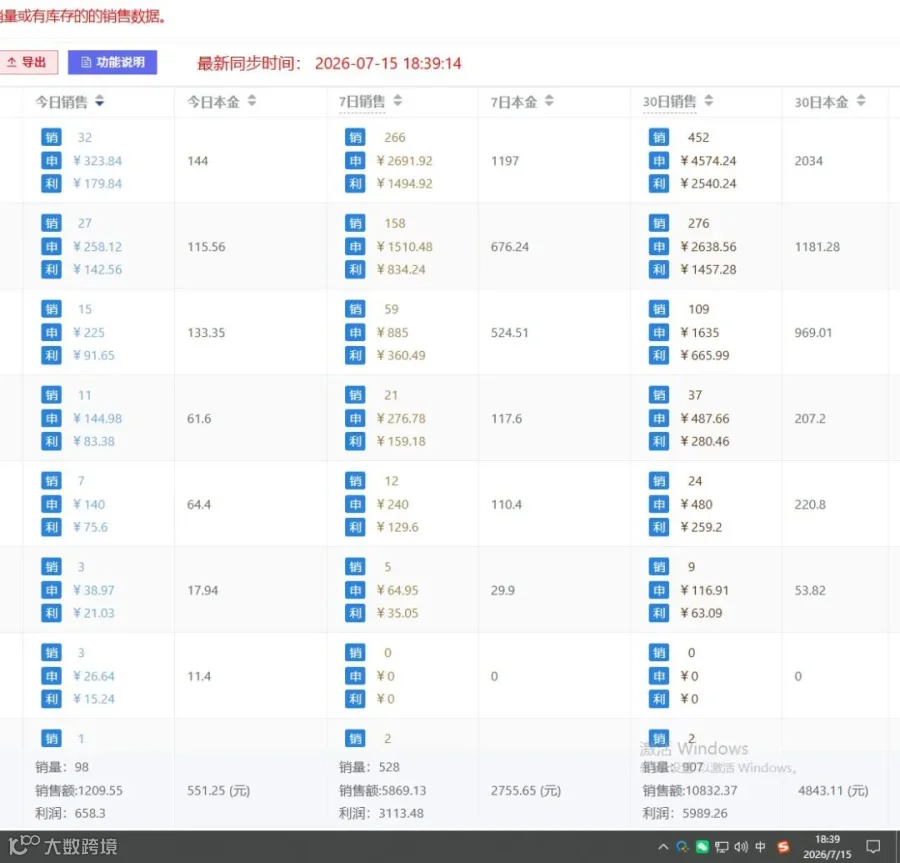Open the 功能说明 feature description button
Screen dimensions: 900x863
pyautogui.click(x=112, y=63)
